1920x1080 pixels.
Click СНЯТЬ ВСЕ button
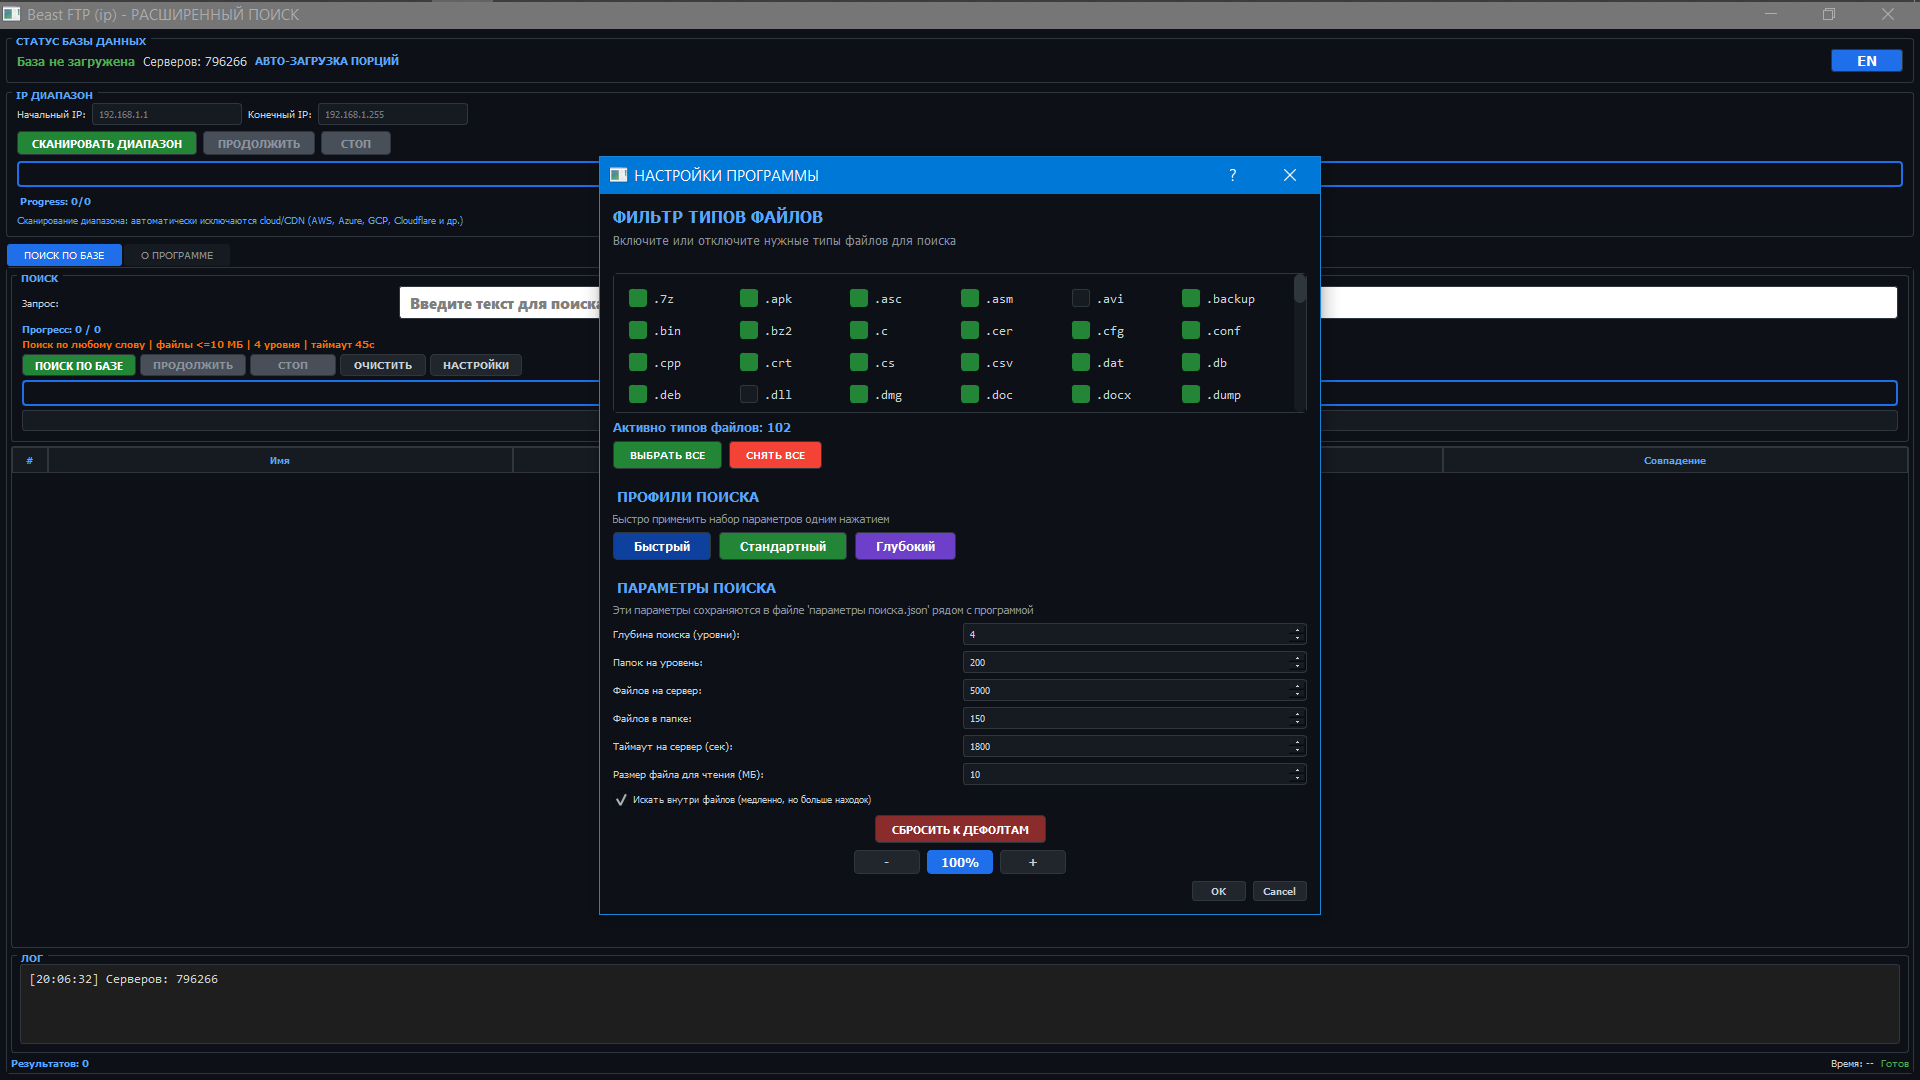coord(775,455)
